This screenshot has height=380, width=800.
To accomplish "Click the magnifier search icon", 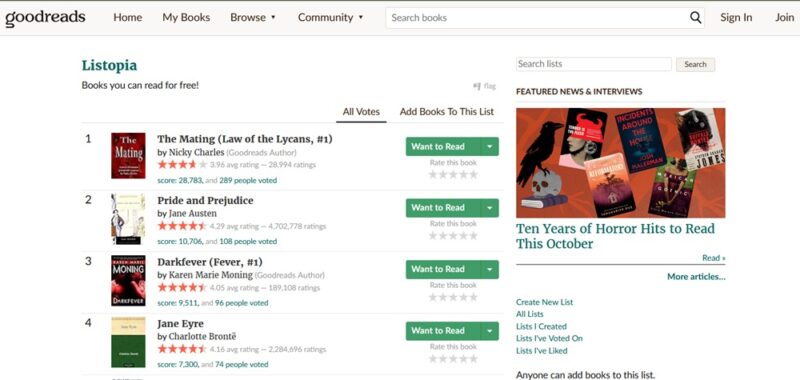I will click(x=695, y=18).
